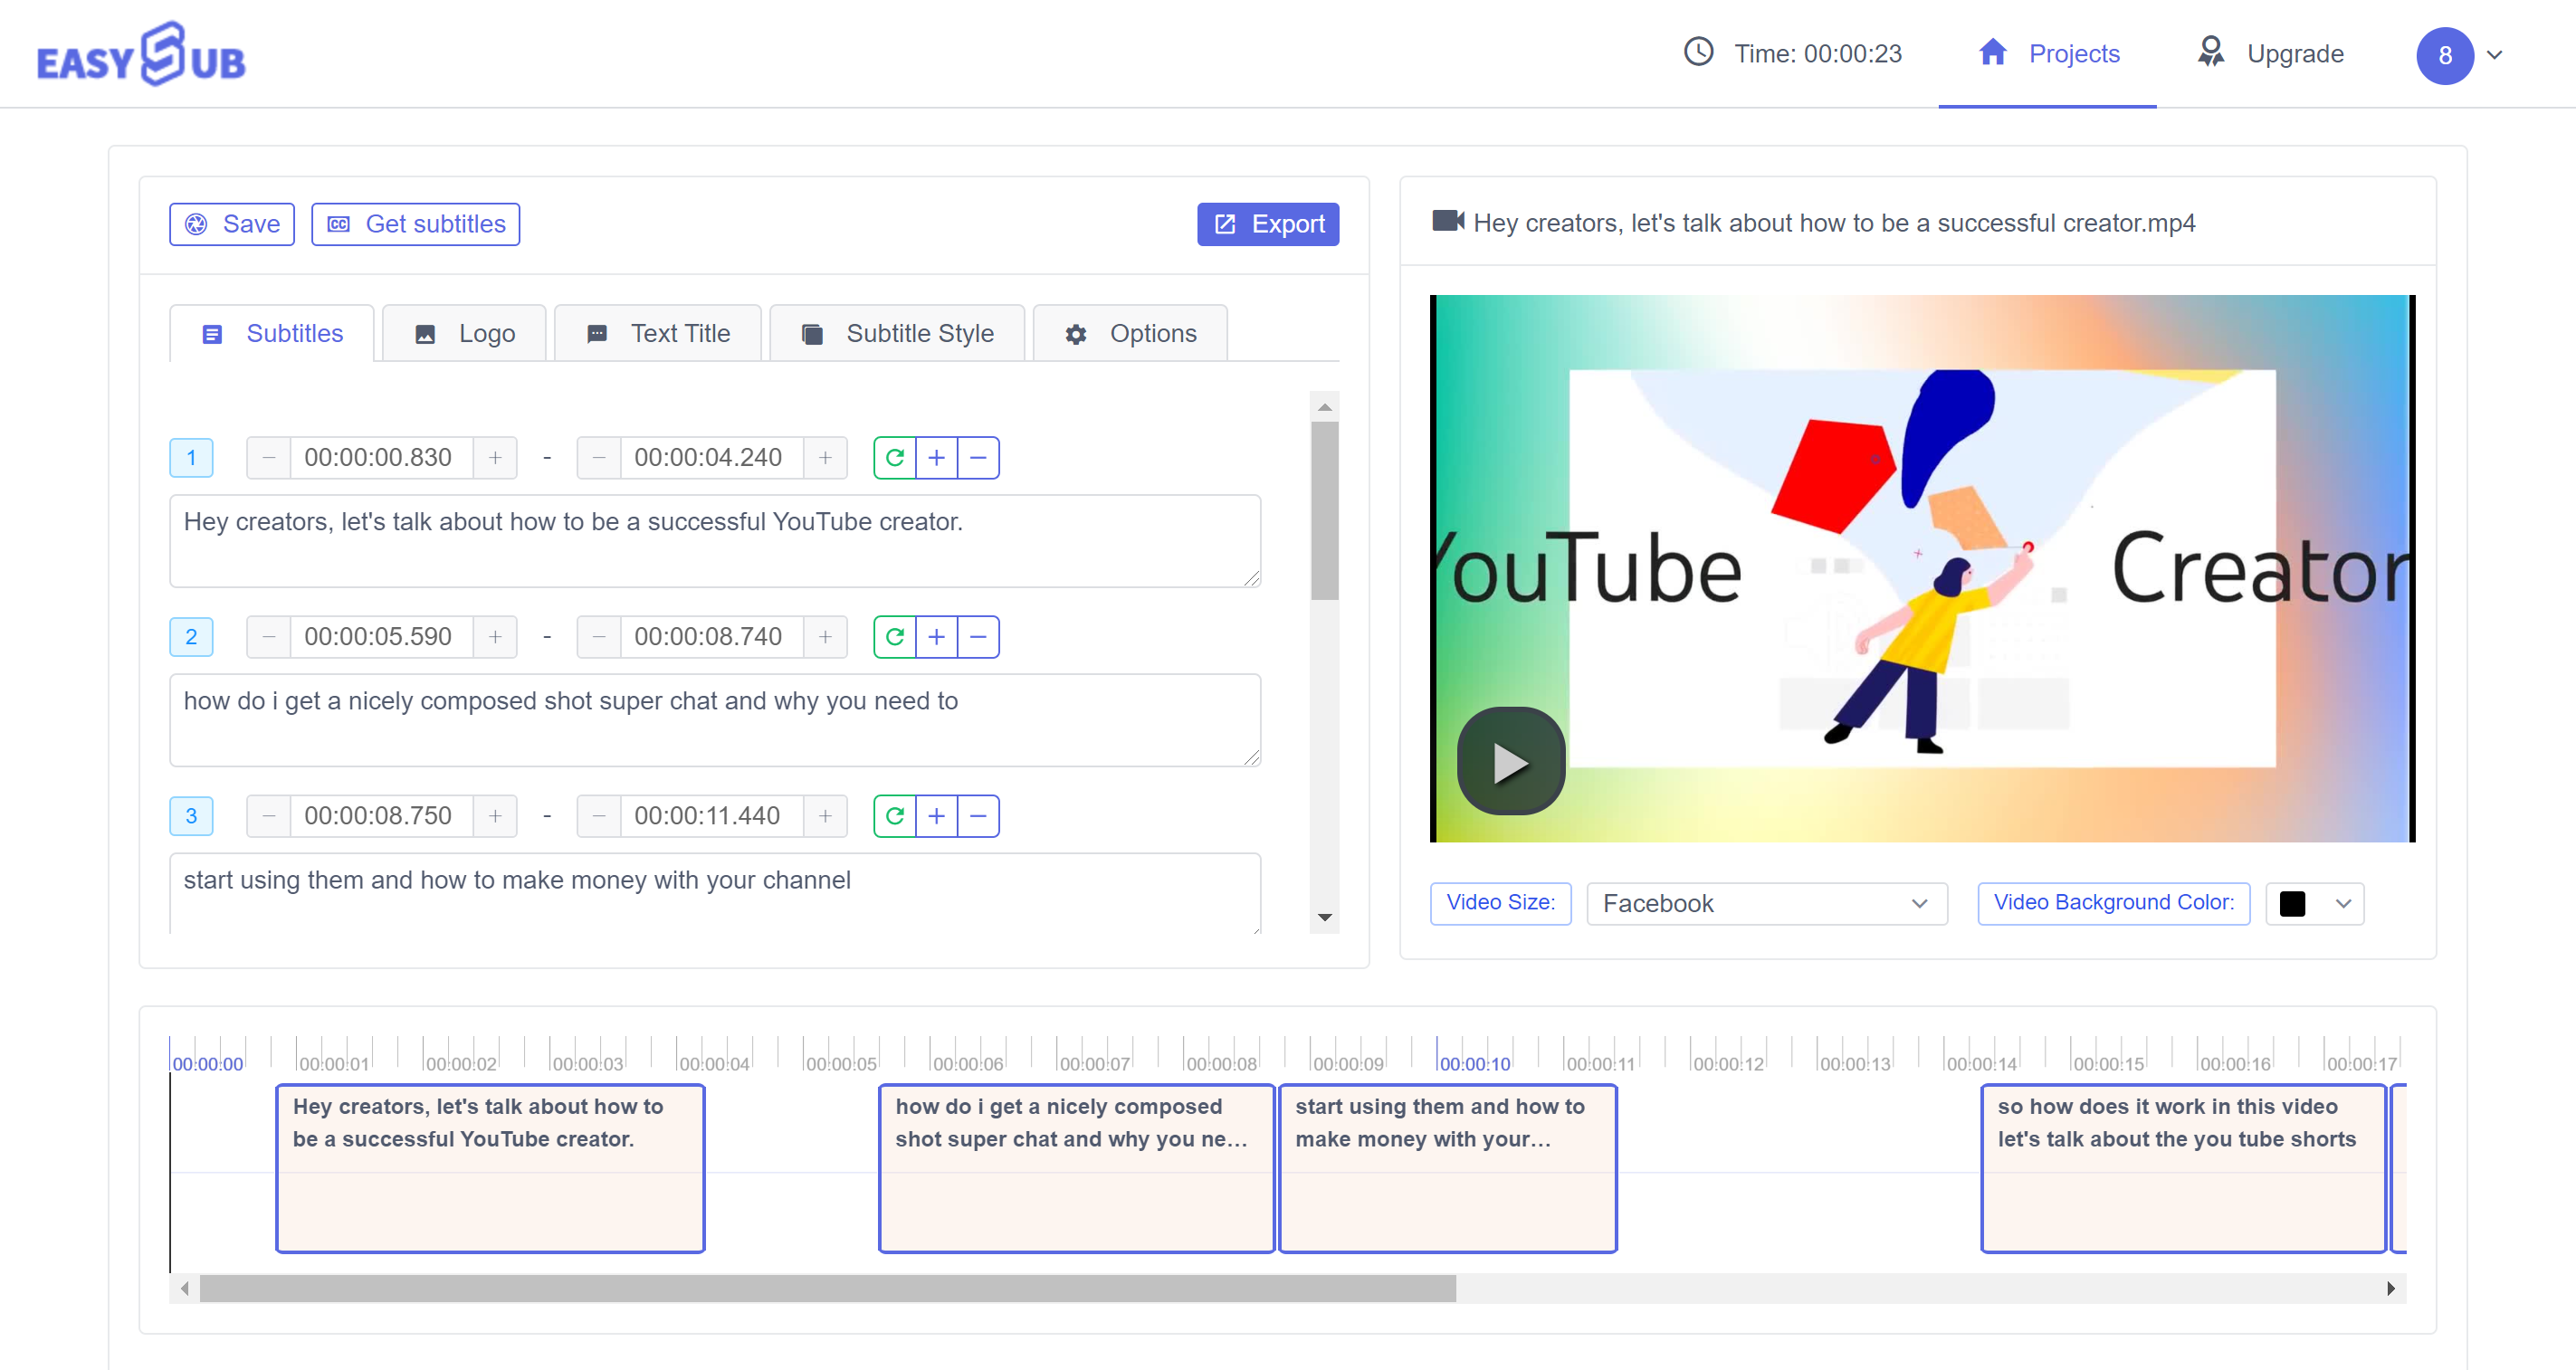
Task: Edit text 'Hey creators, let's talk about'
Action: point(715,541)
